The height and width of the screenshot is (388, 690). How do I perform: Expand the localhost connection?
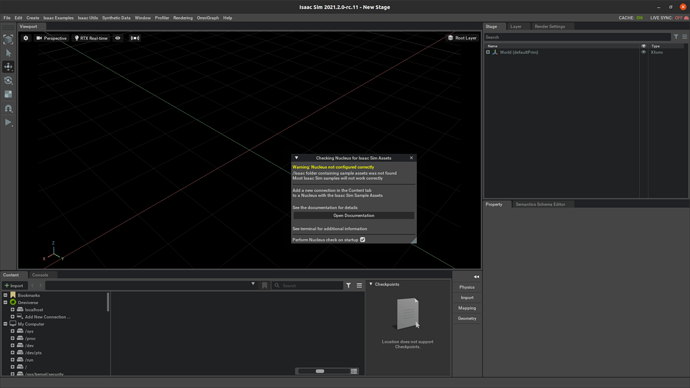(12, 310)
